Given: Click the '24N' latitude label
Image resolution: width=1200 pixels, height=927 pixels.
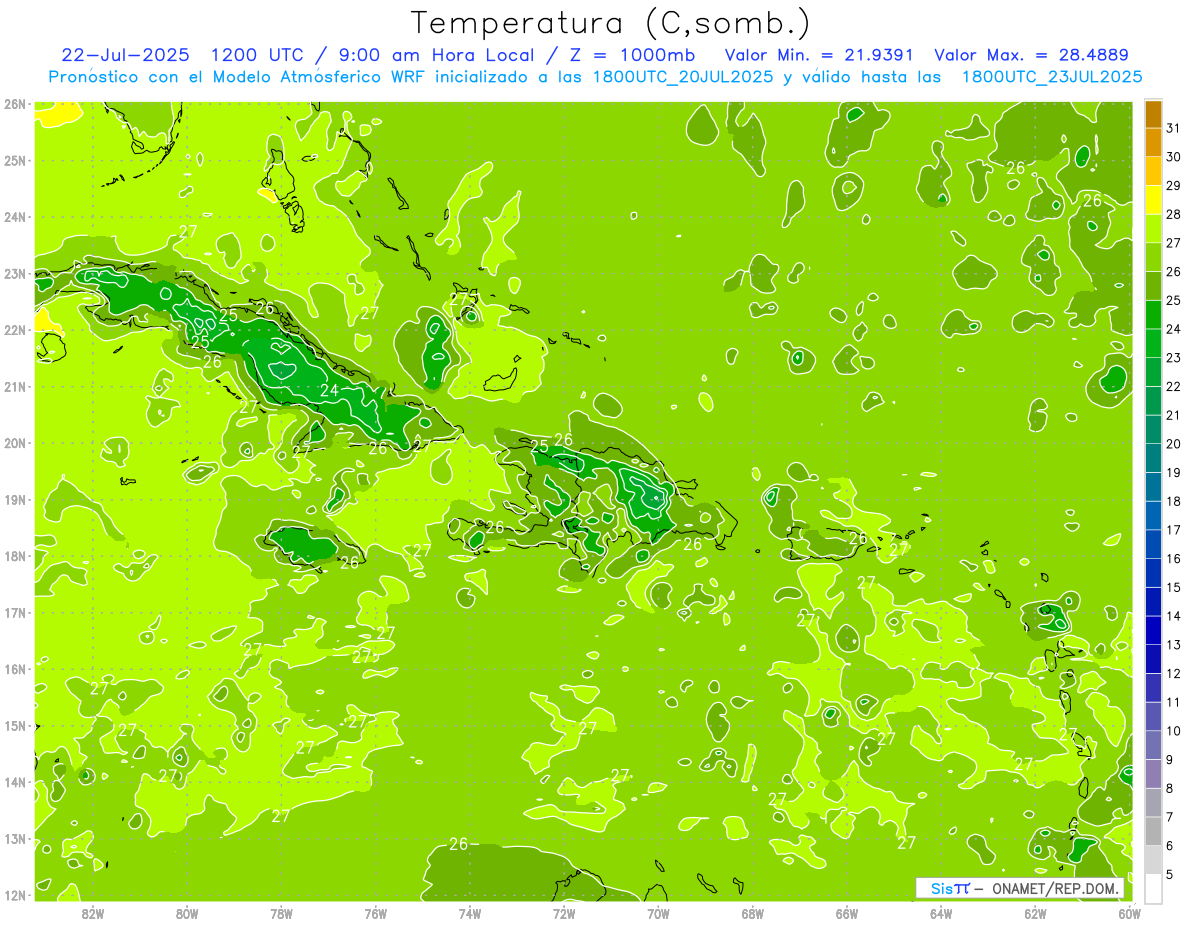Looking at the screenshot, I should [x=14, y=217].
